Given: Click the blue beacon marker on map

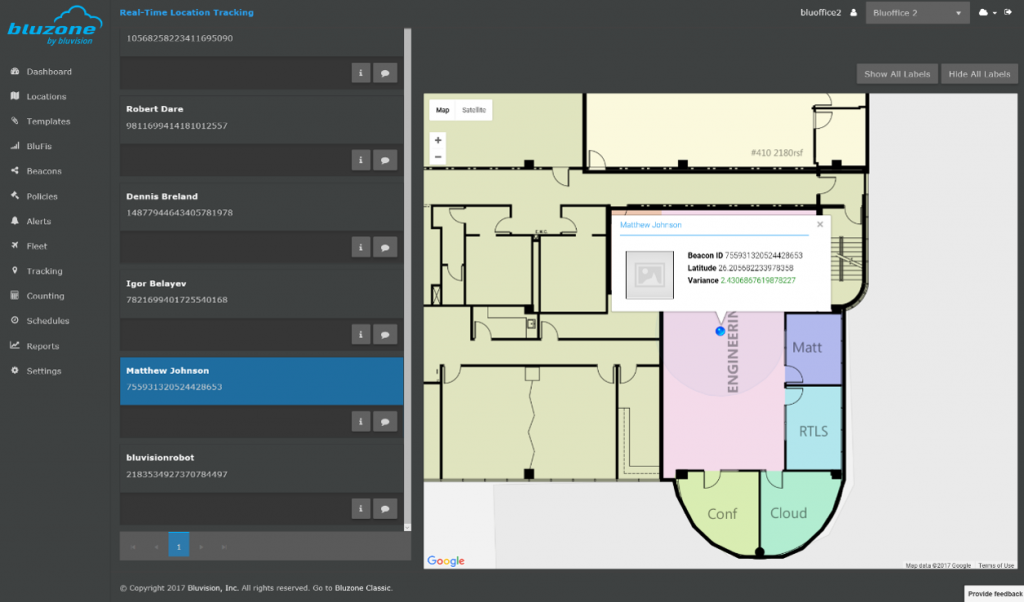Looking at the screenshot, I should (x=720, y=331).
